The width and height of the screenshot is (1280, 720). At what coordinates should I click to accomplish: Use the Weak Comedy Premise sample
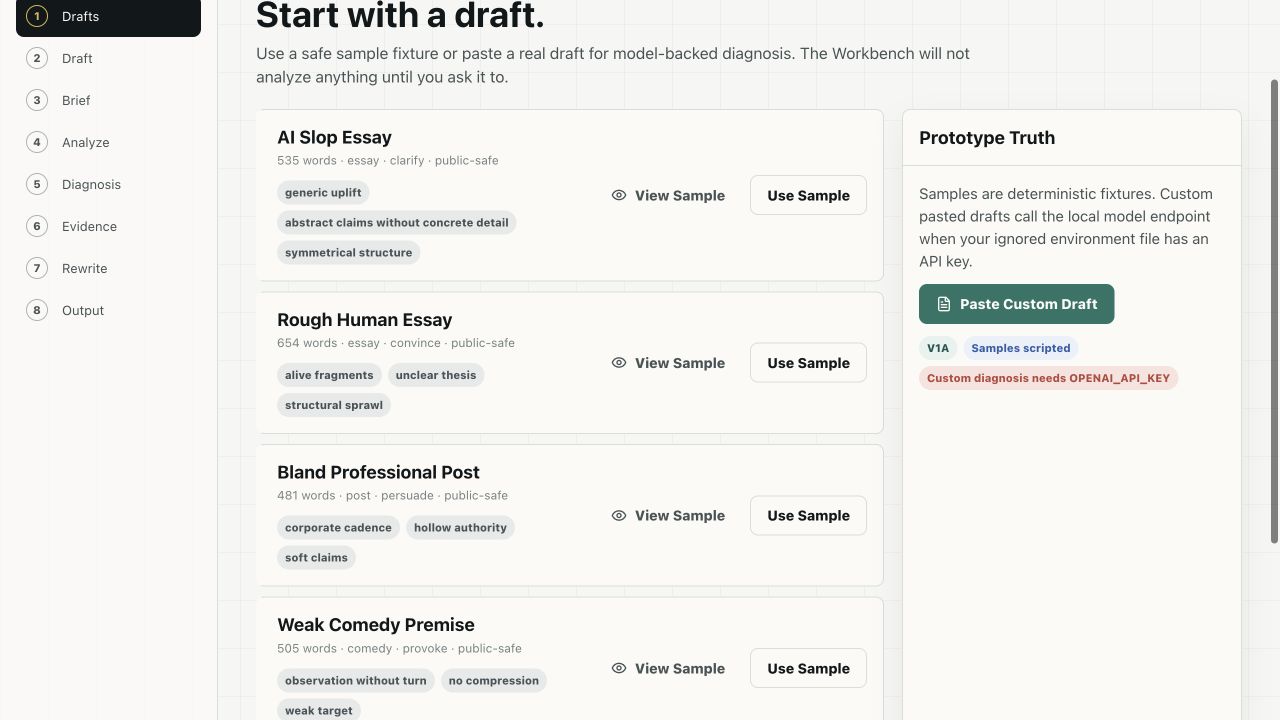(x=808, y=669)
